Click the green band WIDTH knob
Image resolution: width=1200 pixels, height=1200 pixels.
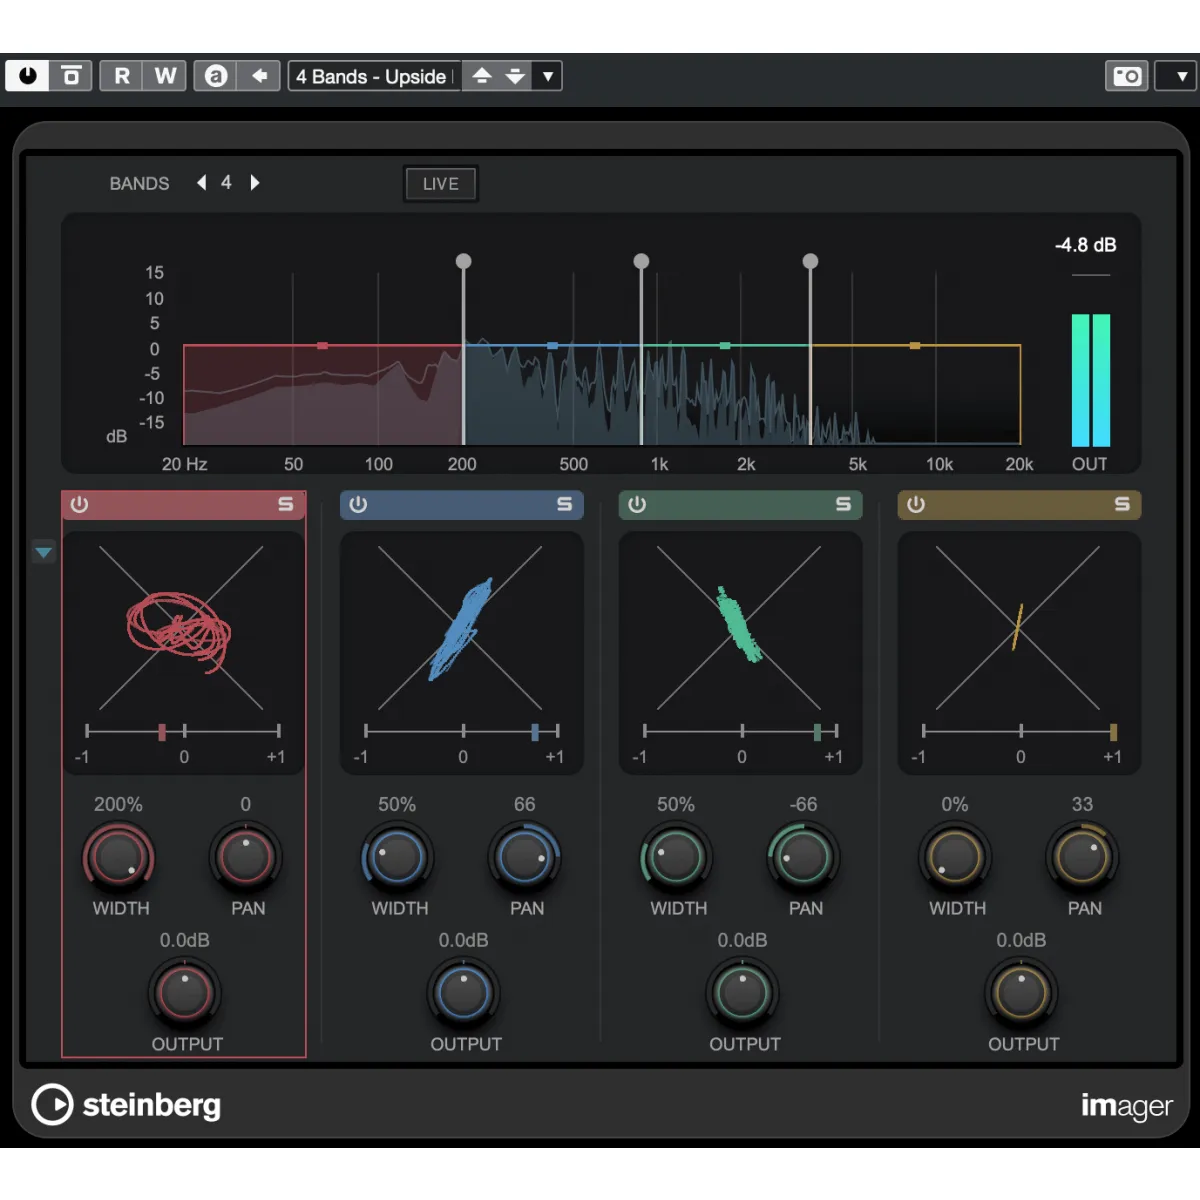676,857
